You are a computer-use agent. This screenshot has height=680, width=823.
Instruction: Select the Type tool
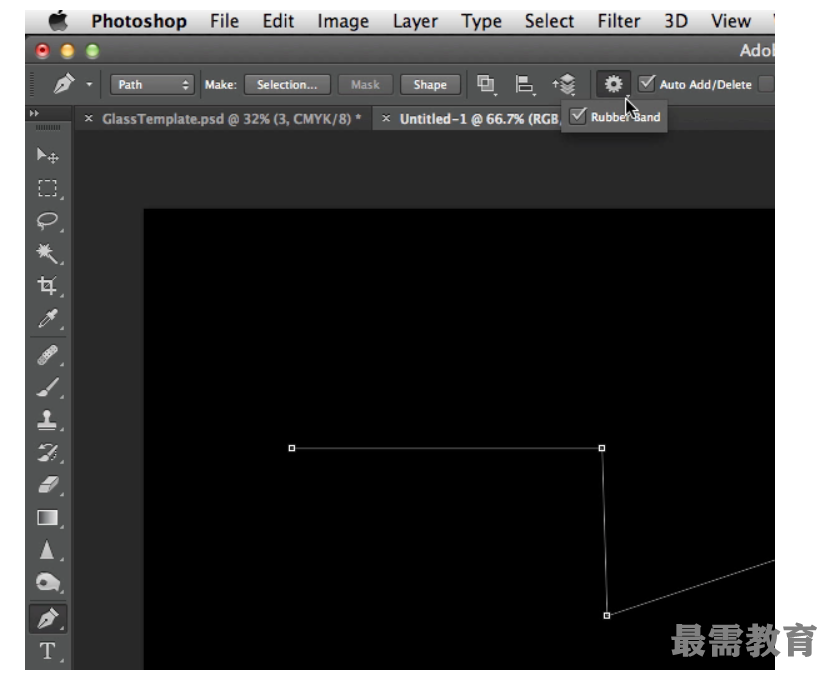point(47,651)
